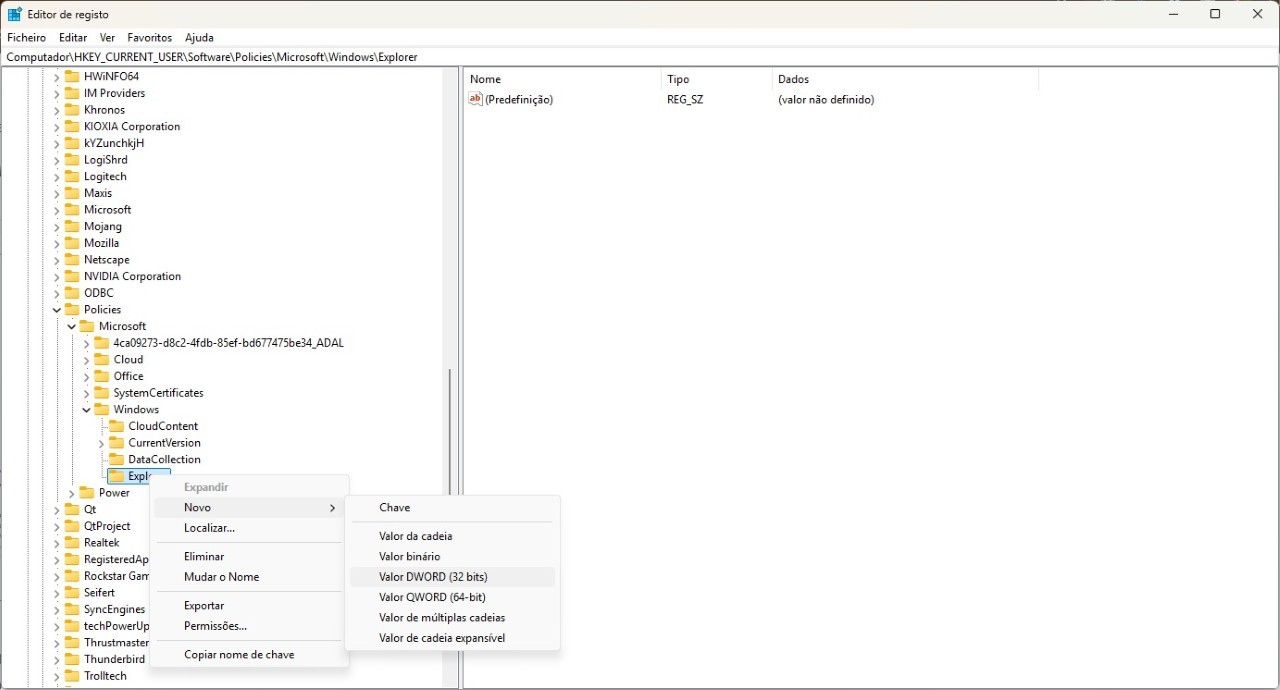The height and width of the screenshot is (690, 1280).
Task: Choose Valor DWORD (32 bits) from submenu
Action: pos(433,577)
